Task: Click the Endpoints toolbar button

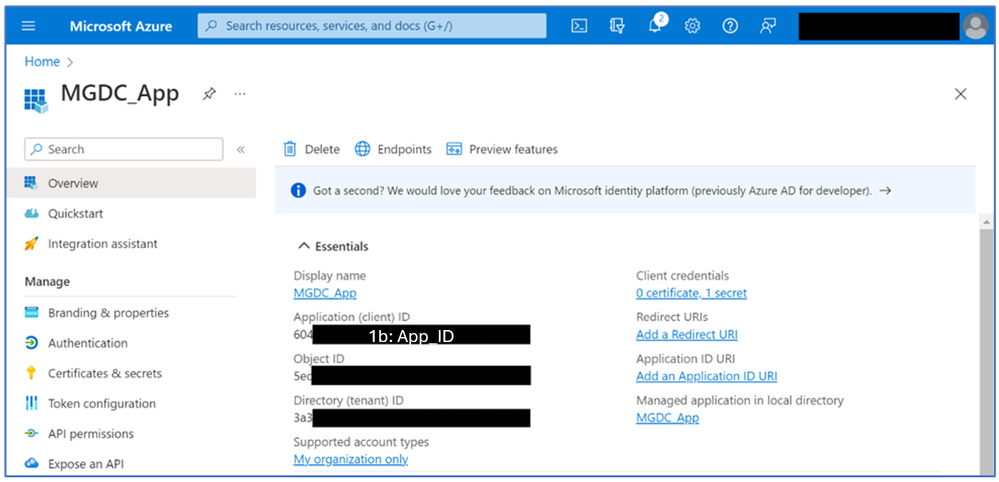Action: click(x=393, y=149)
